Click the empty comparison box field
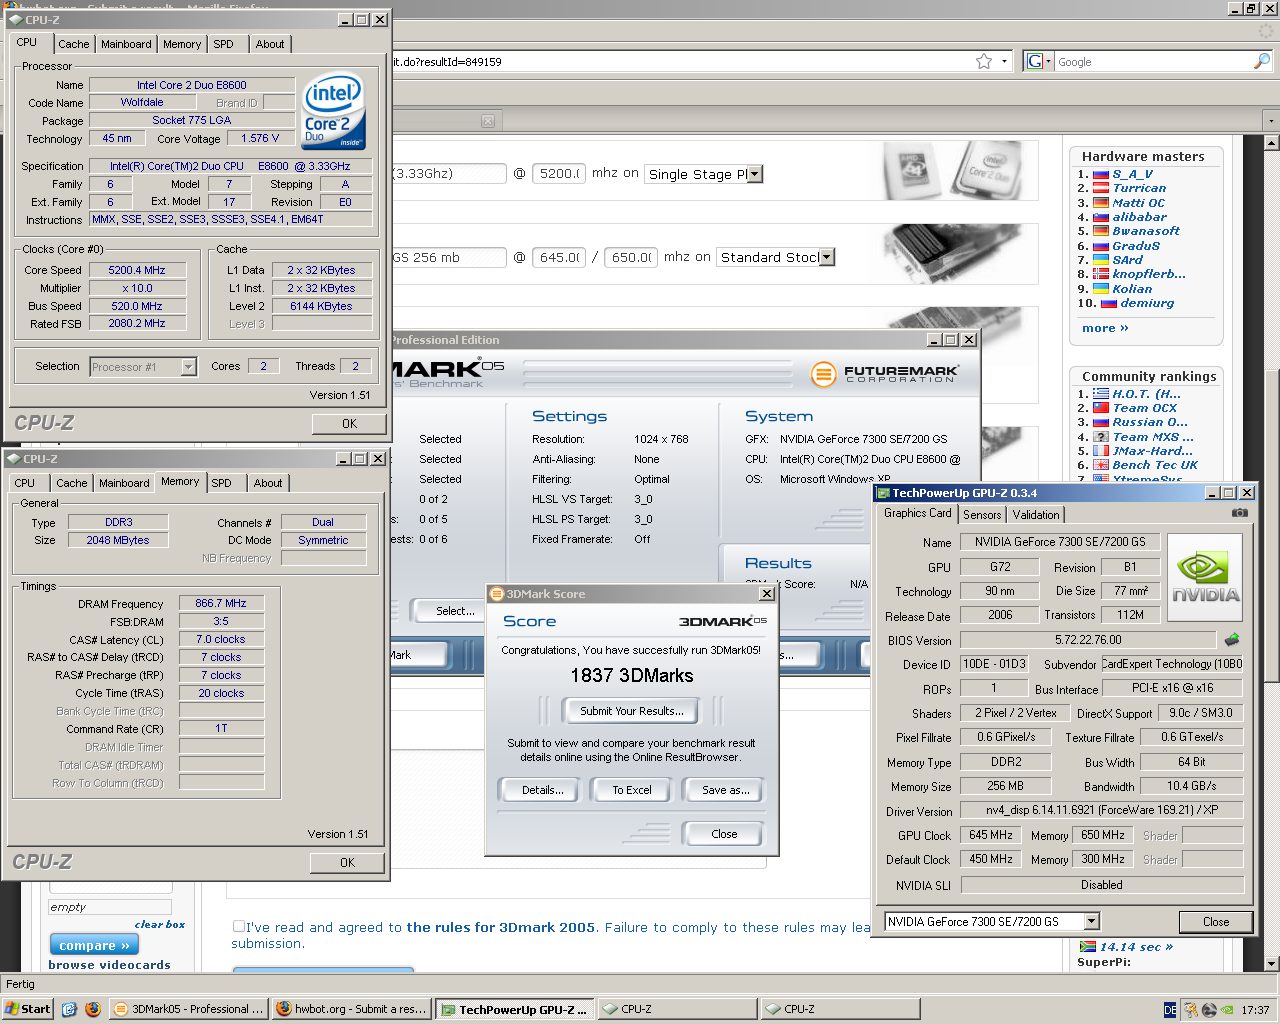 tap(110, 907)
